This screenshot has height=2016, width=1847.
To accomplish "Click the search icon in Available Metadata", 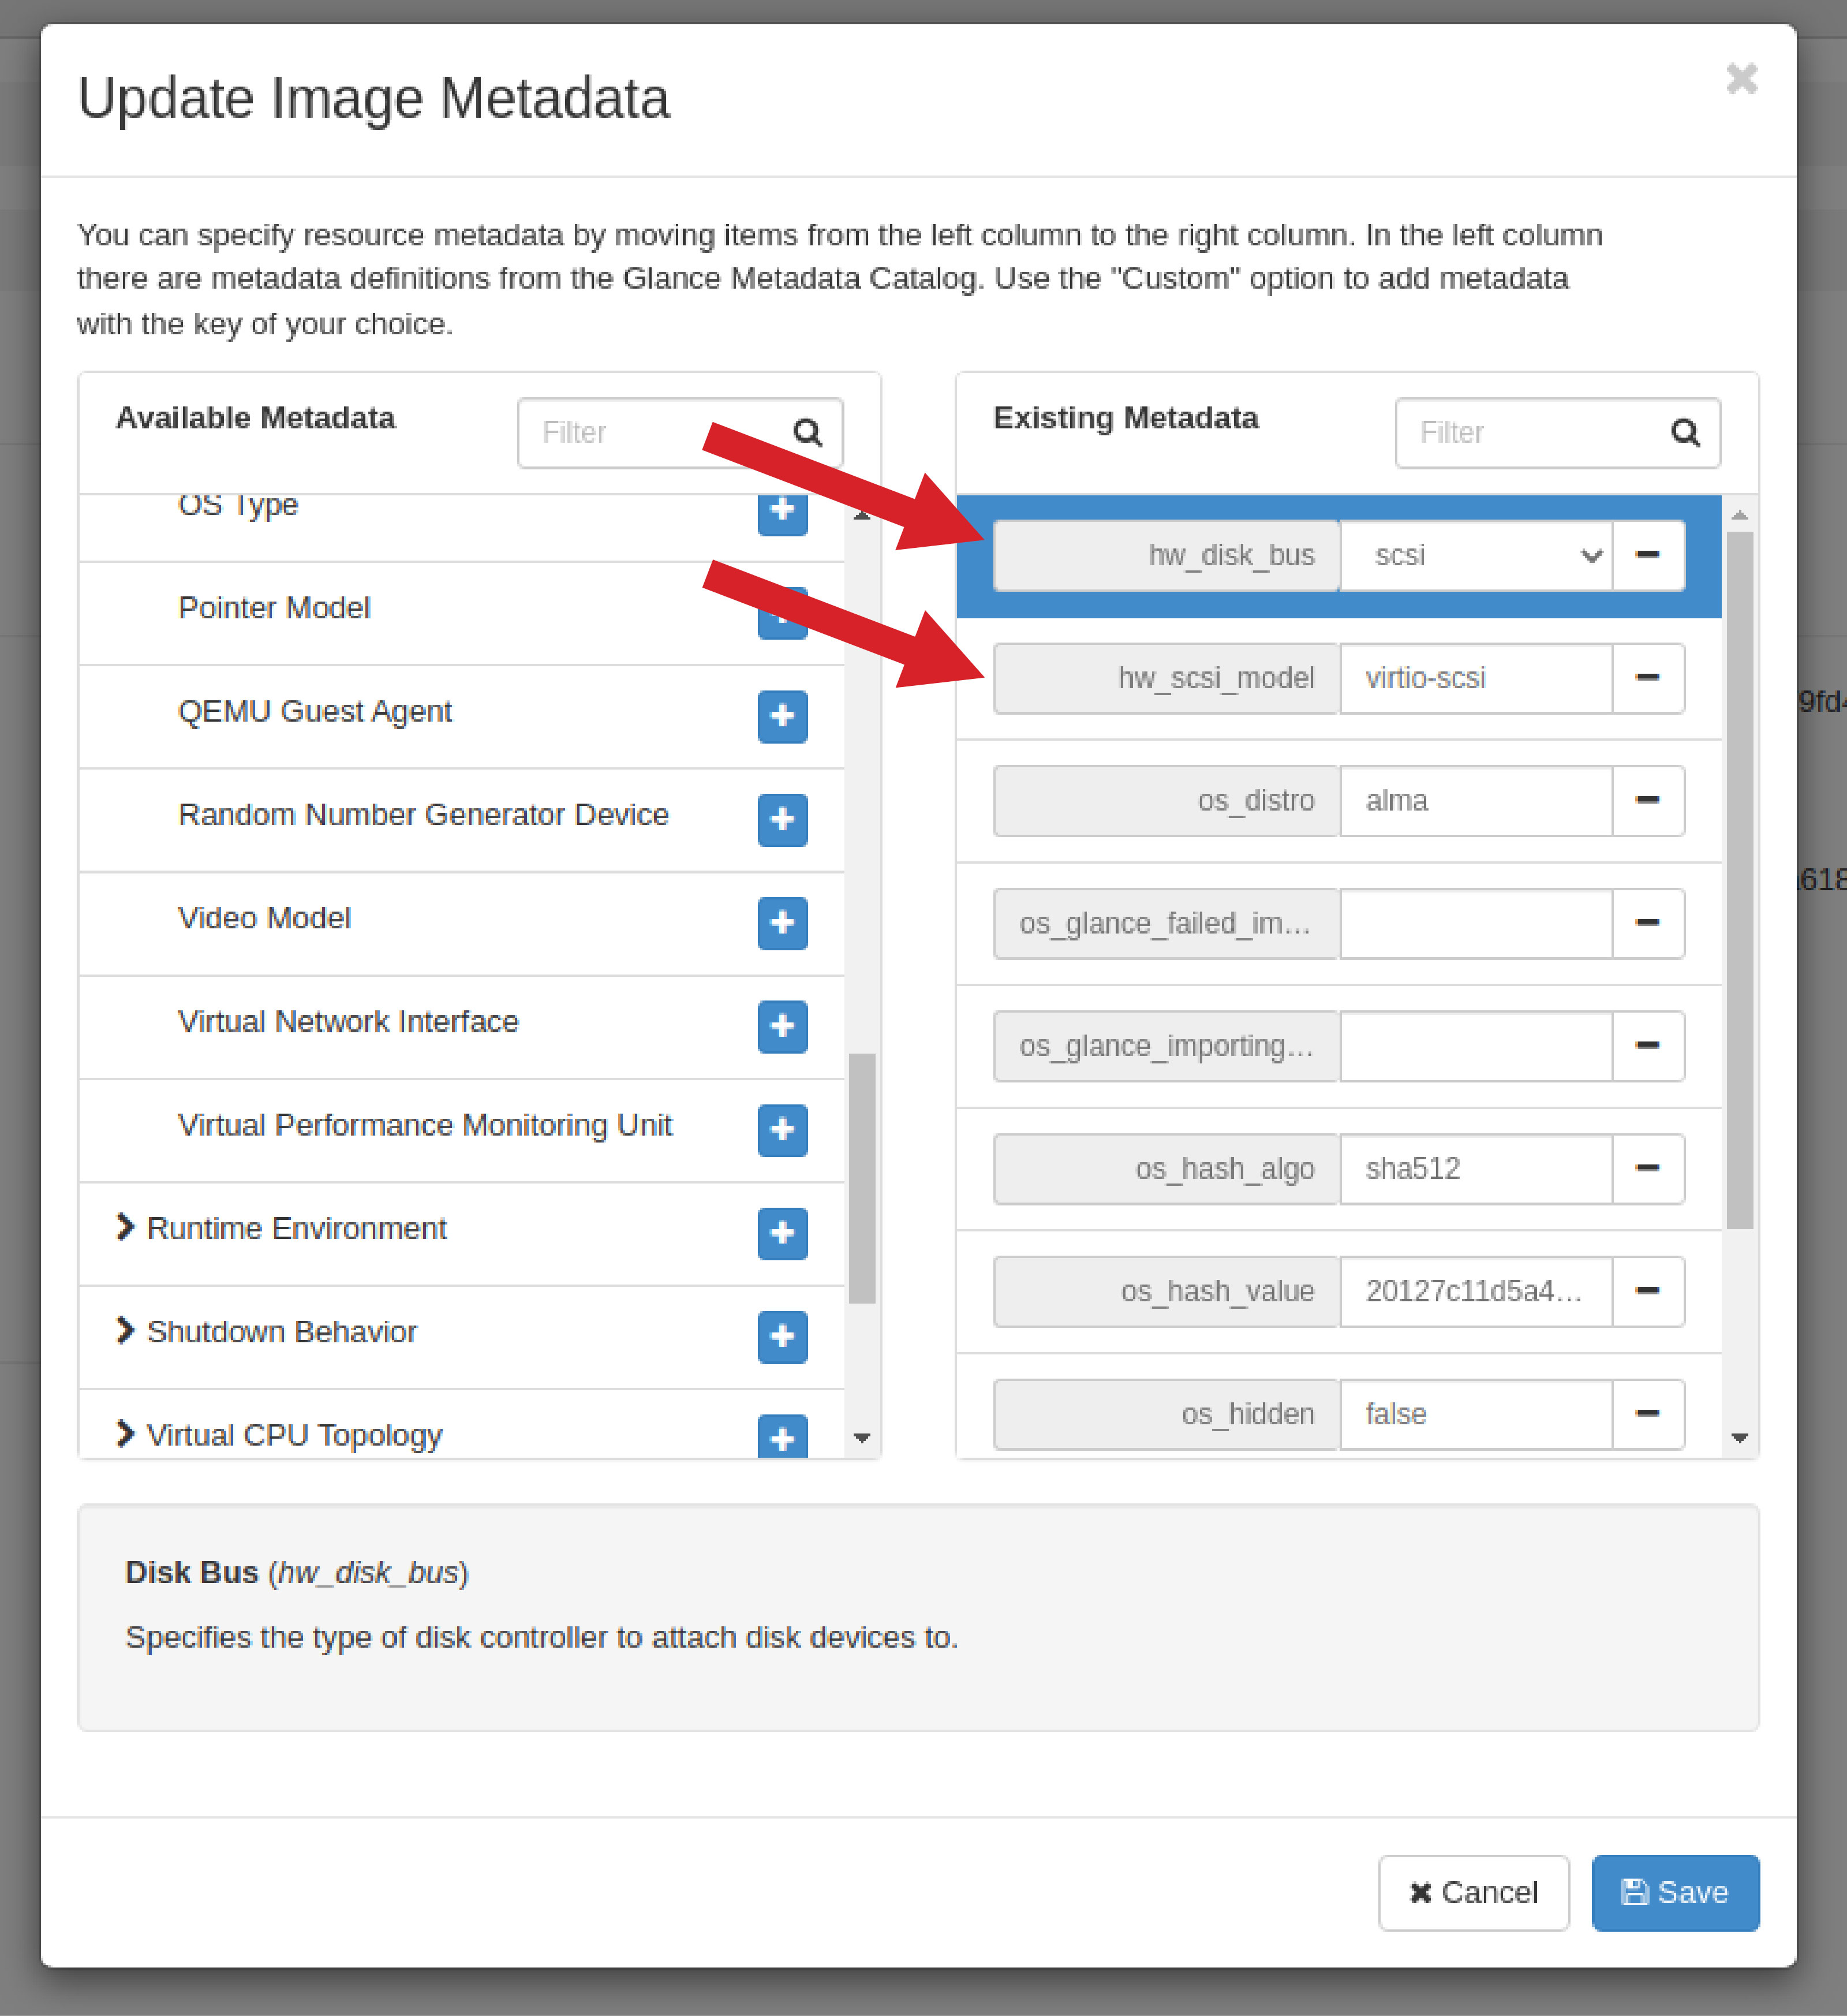I will click(x=806, y=432).
